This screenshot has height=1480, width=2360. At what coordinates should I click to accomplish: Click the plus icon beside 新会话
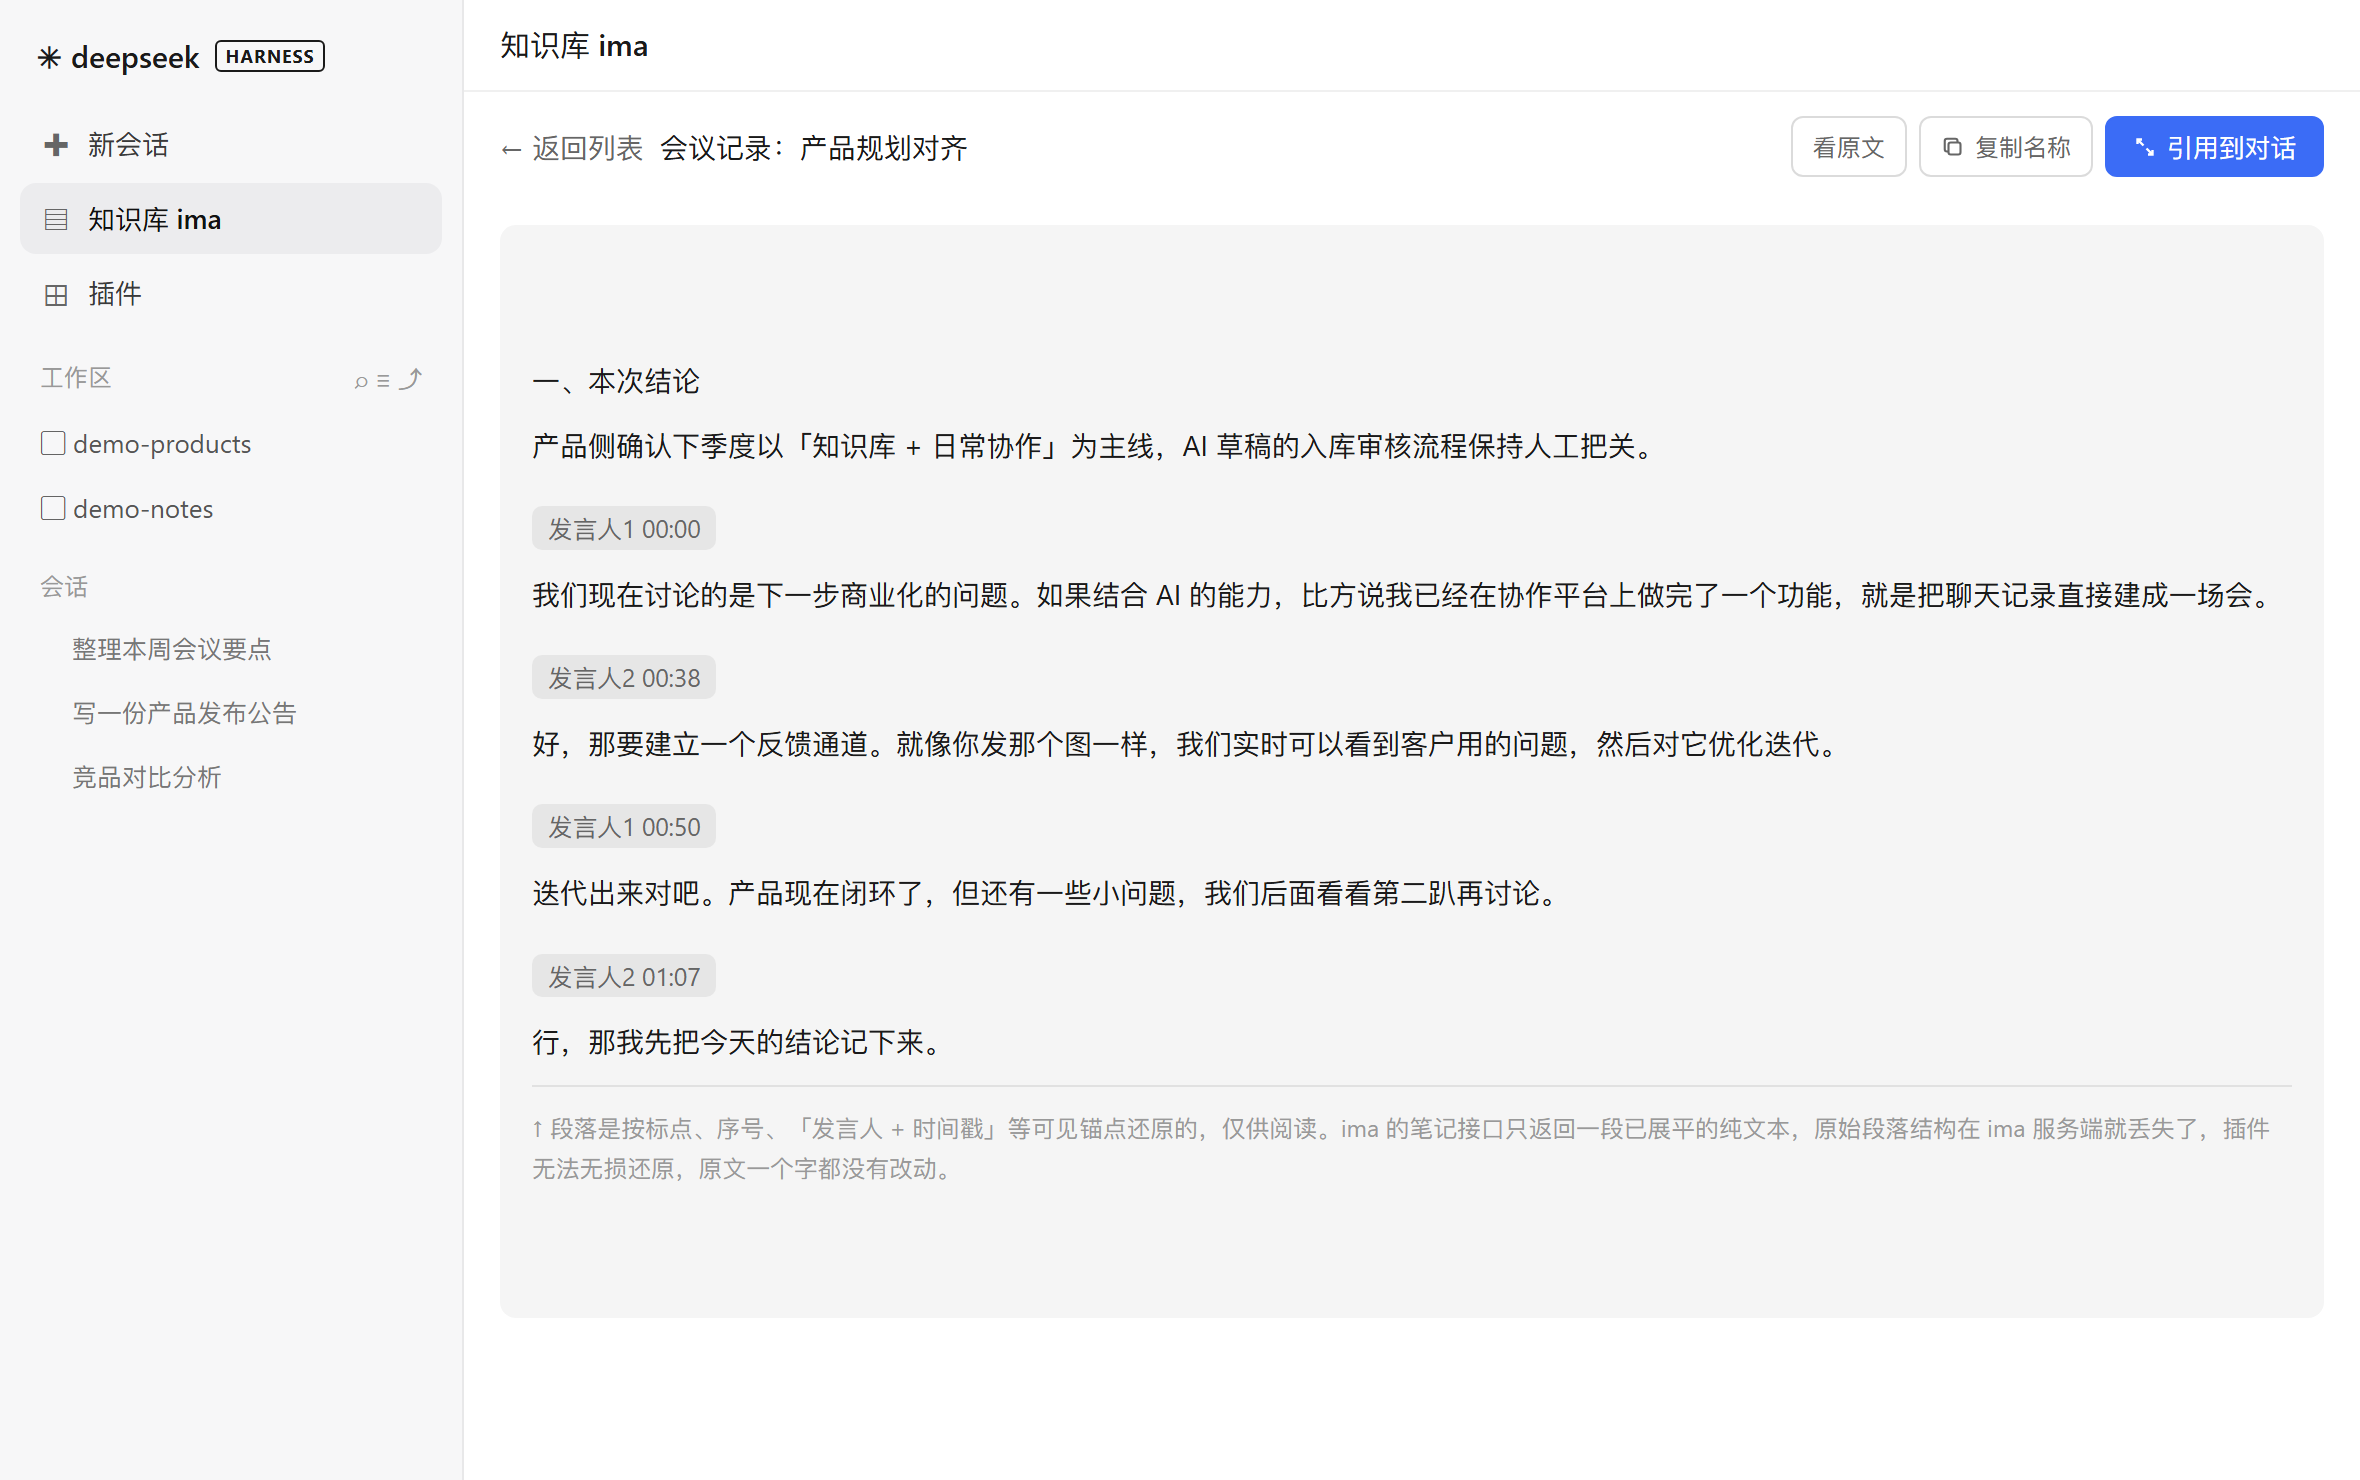56,145
